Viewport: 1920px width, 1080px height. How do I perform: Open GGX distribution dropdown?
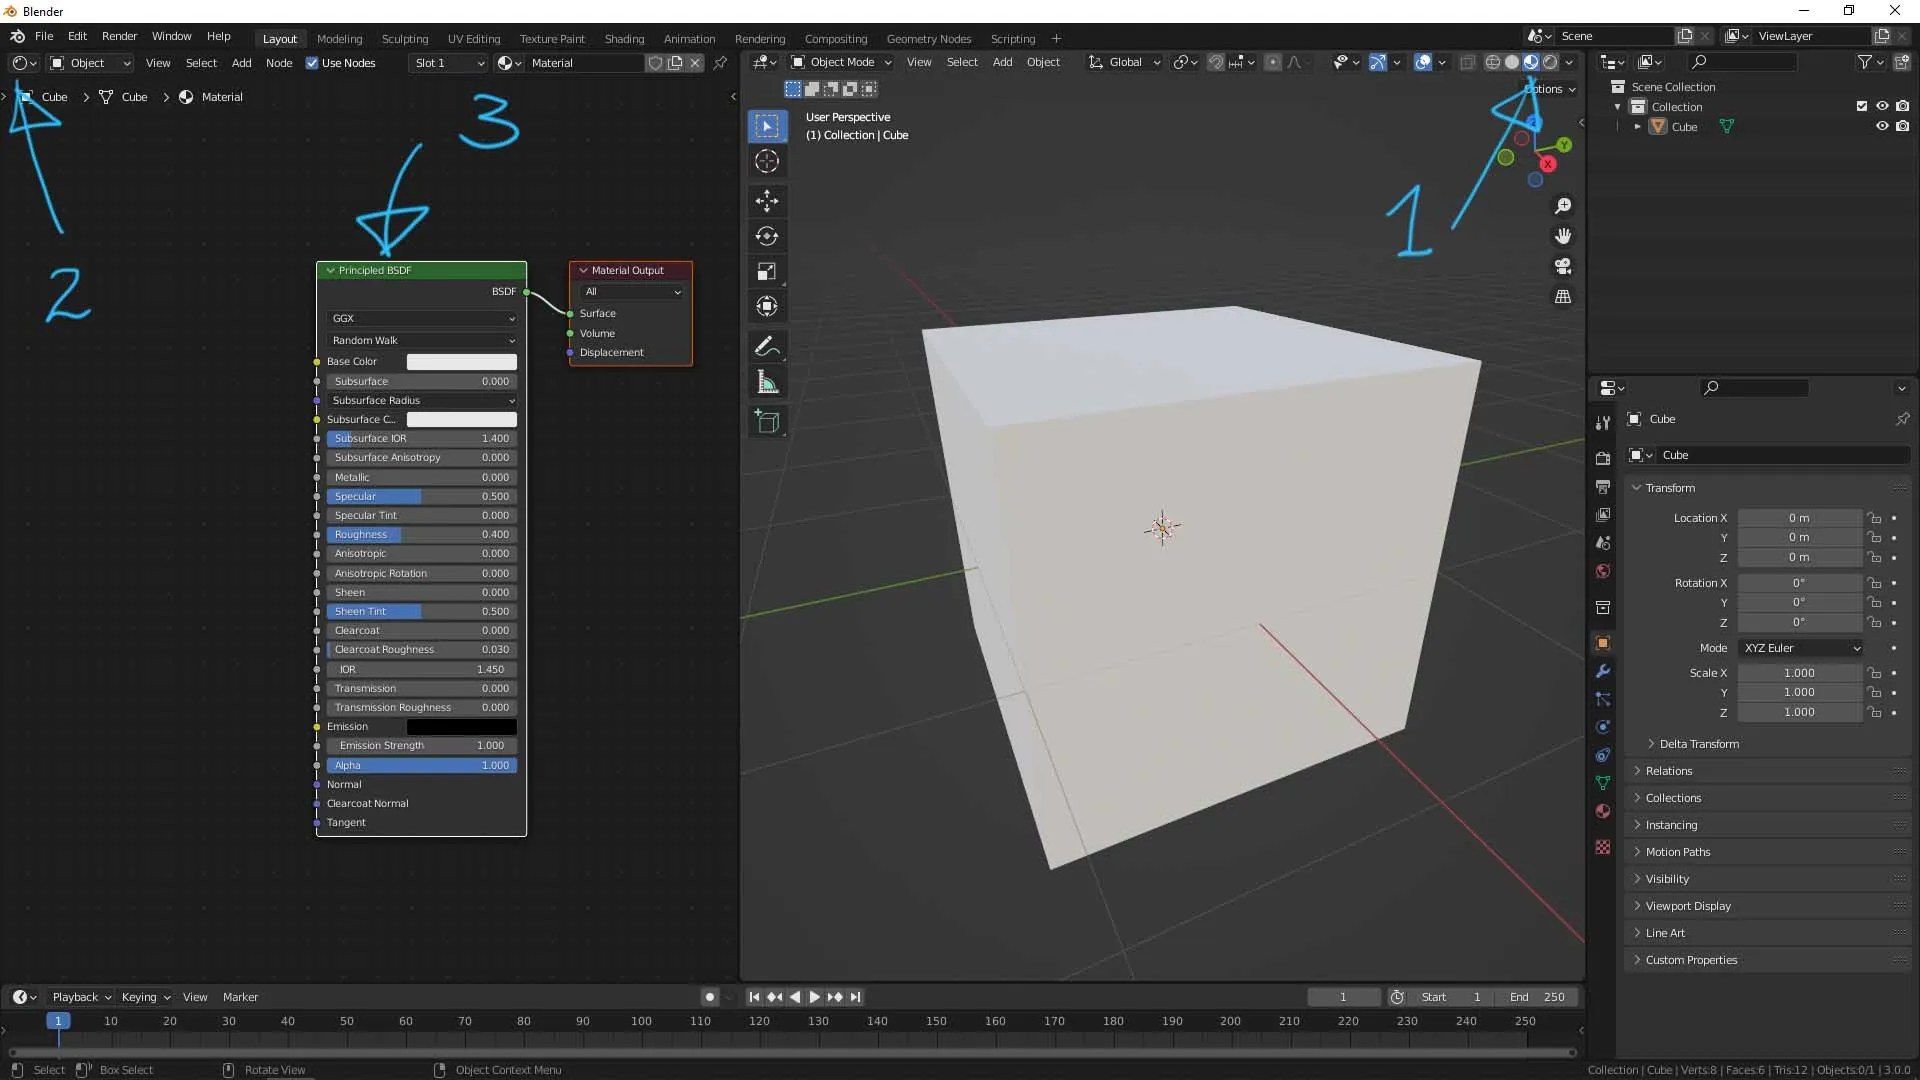click(422, 318)
